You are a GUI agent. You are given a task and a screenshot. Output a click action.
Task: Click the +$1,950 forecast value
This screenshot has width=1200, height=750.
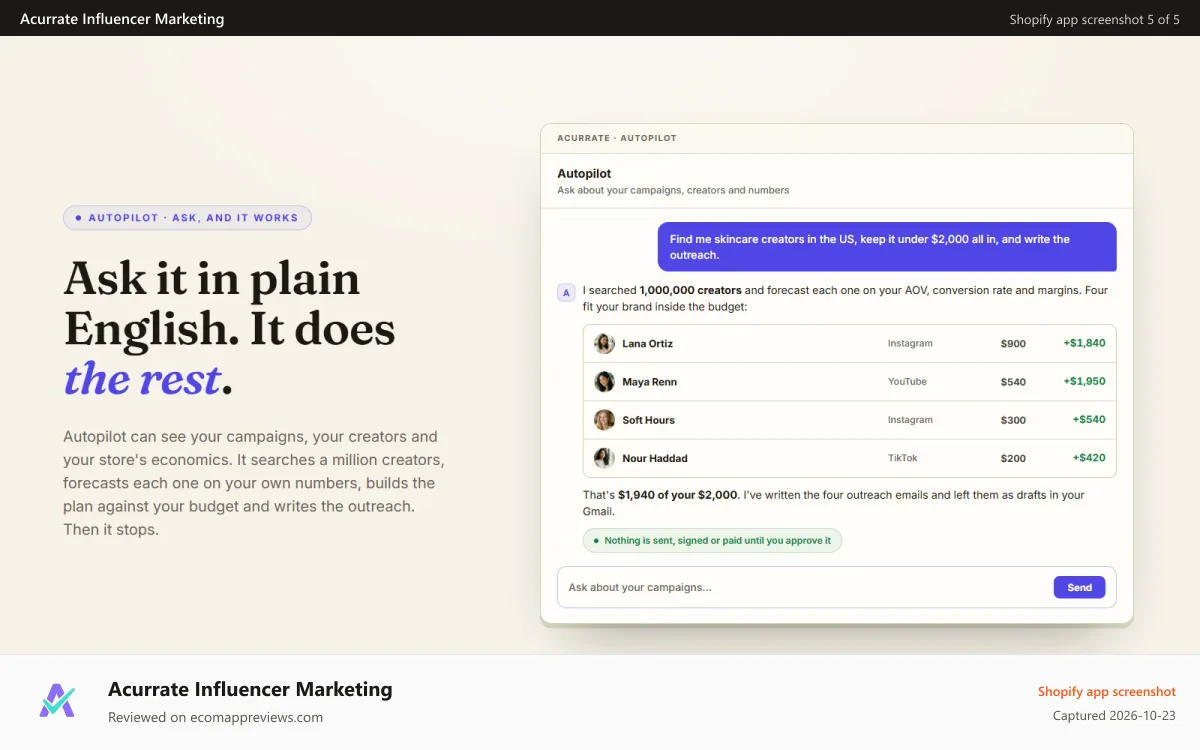[1084, 381]
